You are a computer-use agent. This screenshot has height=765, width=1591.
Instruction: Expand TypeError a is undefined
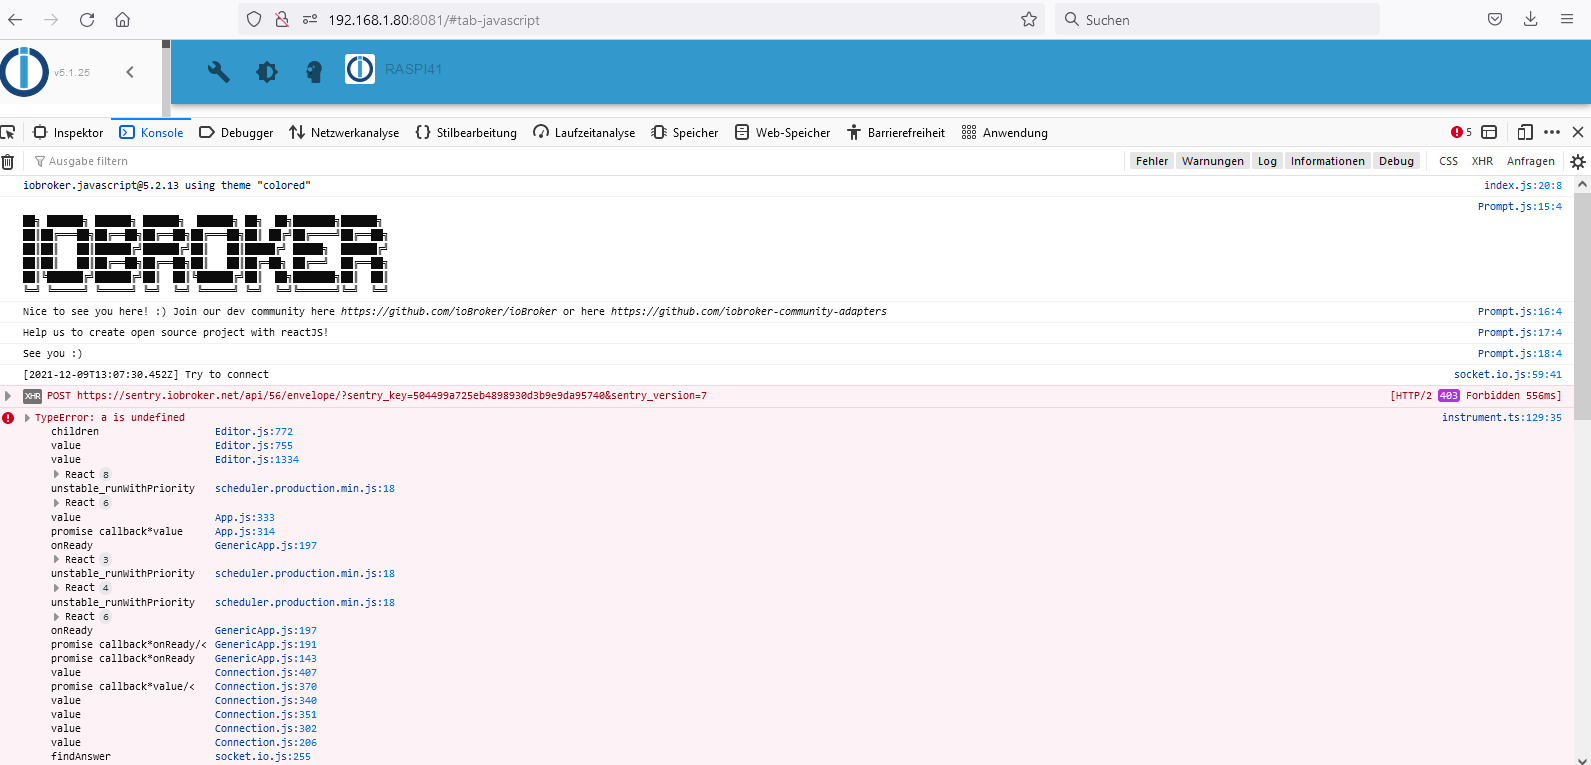click(x=28, y=418)
